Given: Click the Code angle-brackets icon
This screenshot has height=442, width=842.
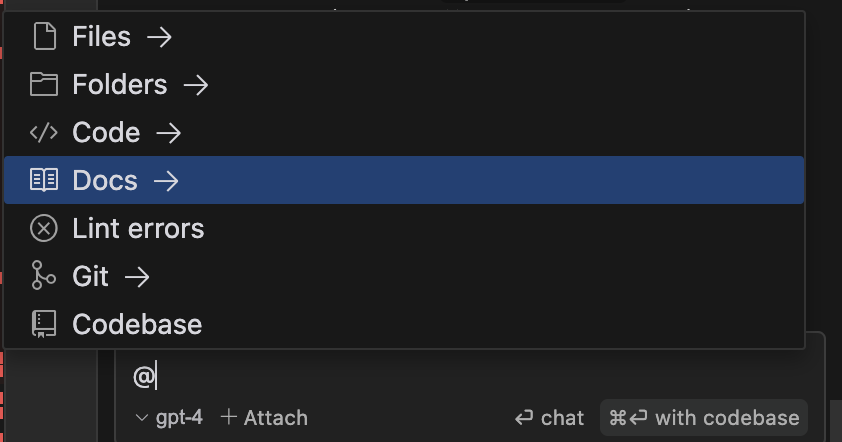Looking at the screenshot, I should [43, 132].
